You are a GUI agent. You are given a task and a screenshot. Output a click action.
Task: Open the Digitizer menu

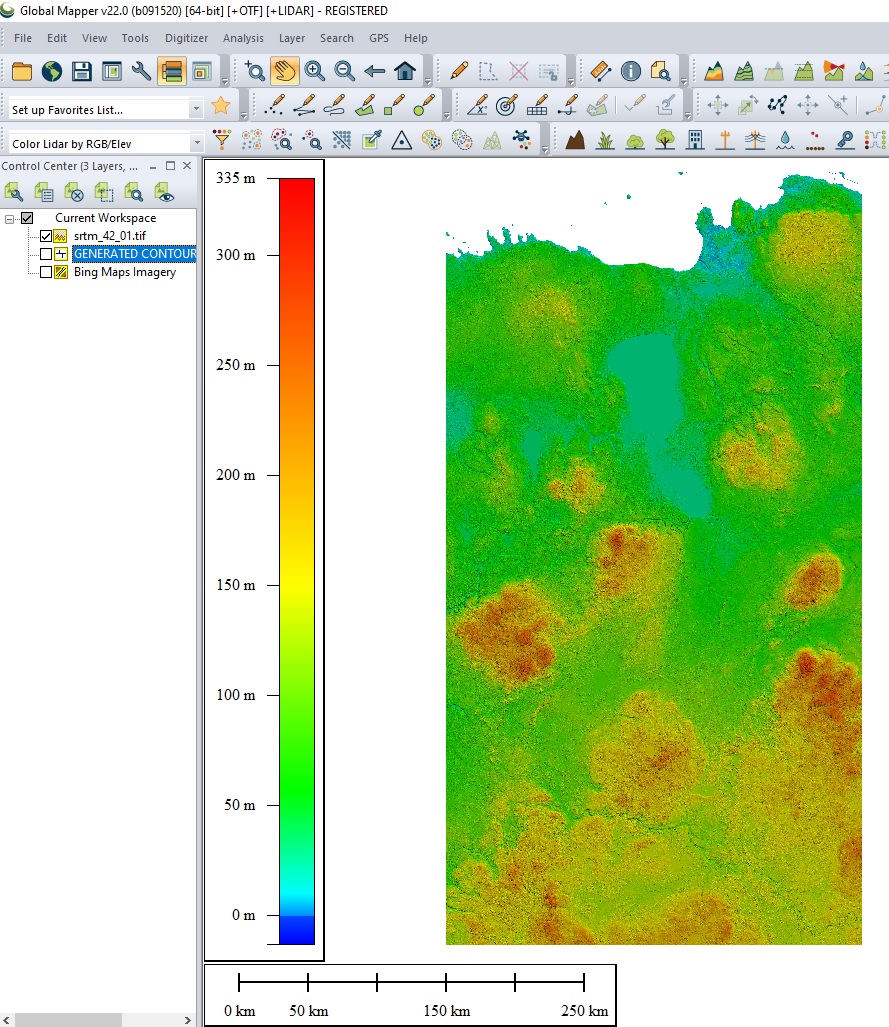coord(186,38)
